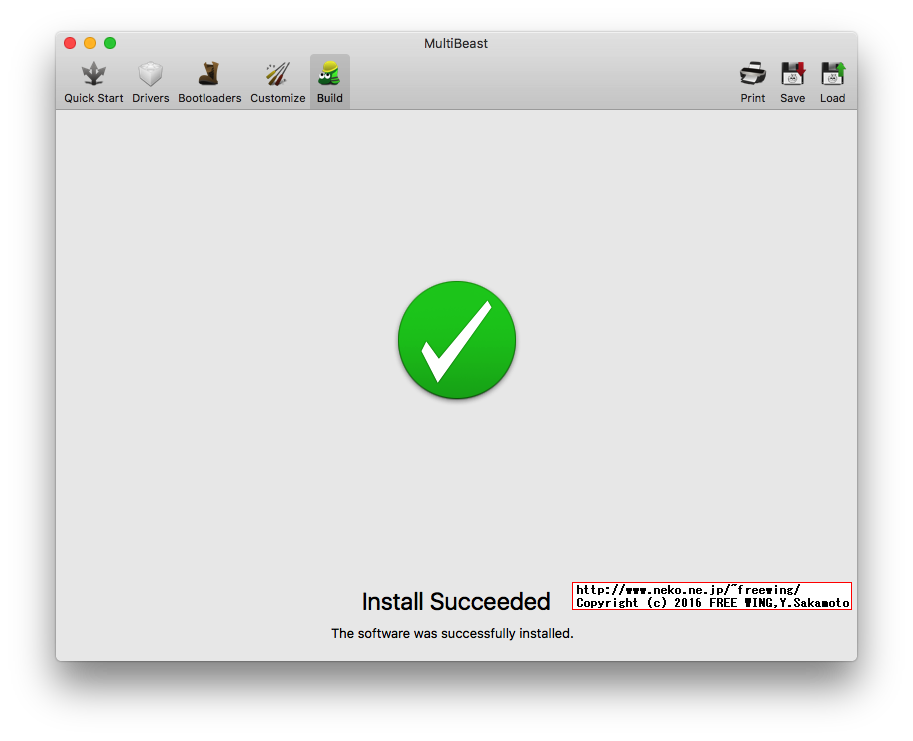
Task: Click the green success checkmark image
Action: click(457, 340)
